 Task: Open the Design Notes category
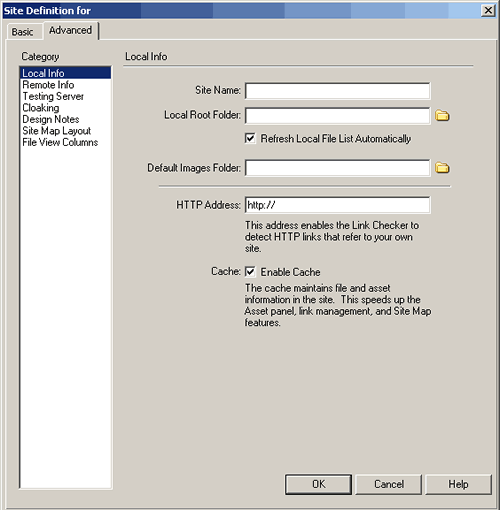pos(65,119)
